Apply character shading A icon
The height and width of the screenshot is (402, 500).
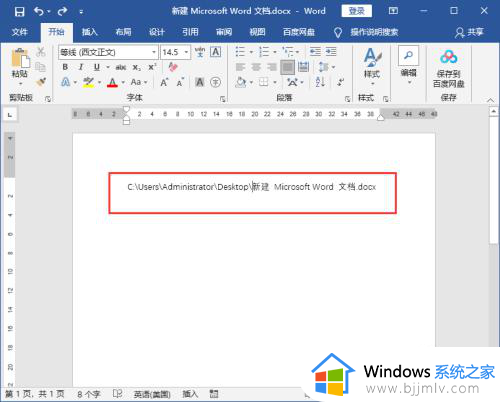point(200,82)
